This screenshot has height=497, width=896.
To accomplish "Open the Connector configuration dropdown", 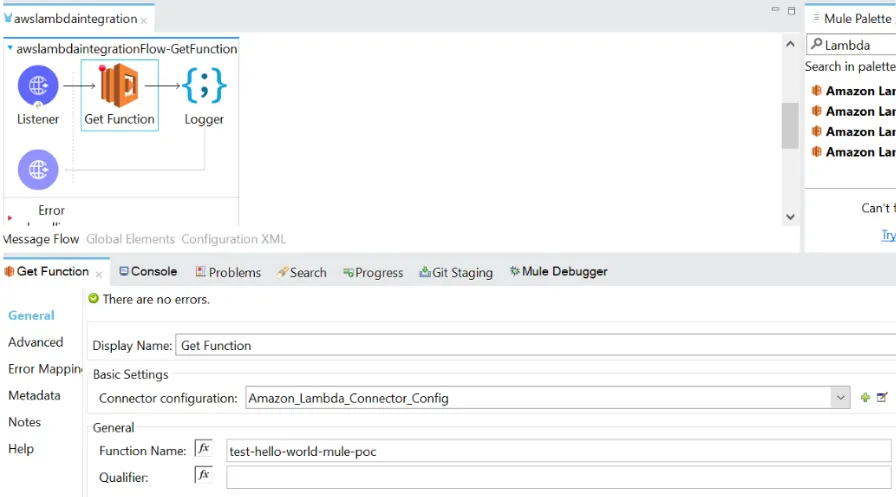I will (841, 398).
